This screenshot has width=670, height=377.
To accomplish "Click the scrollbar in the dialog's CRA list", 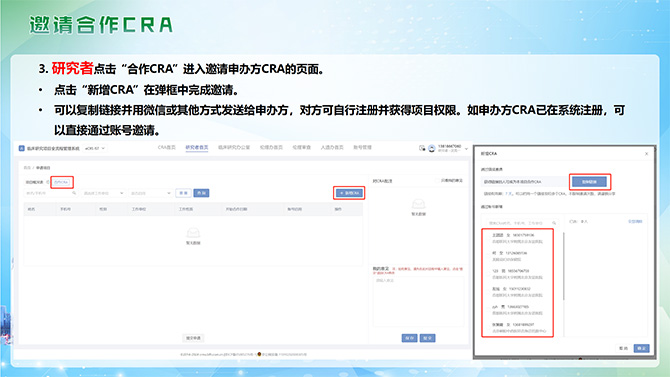I will point(564,266).
